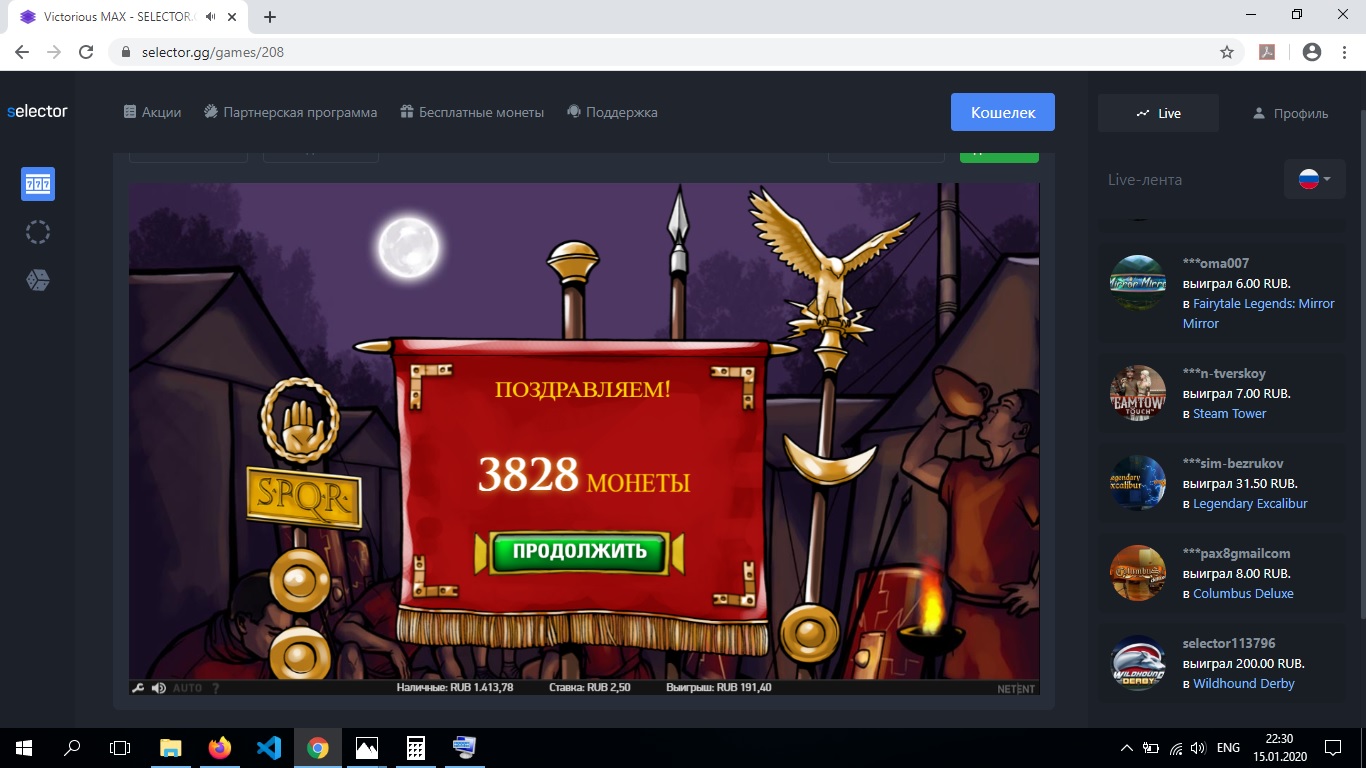Open Партнерская программа page
Screen dimensions: 1366x768
point(290,112)
